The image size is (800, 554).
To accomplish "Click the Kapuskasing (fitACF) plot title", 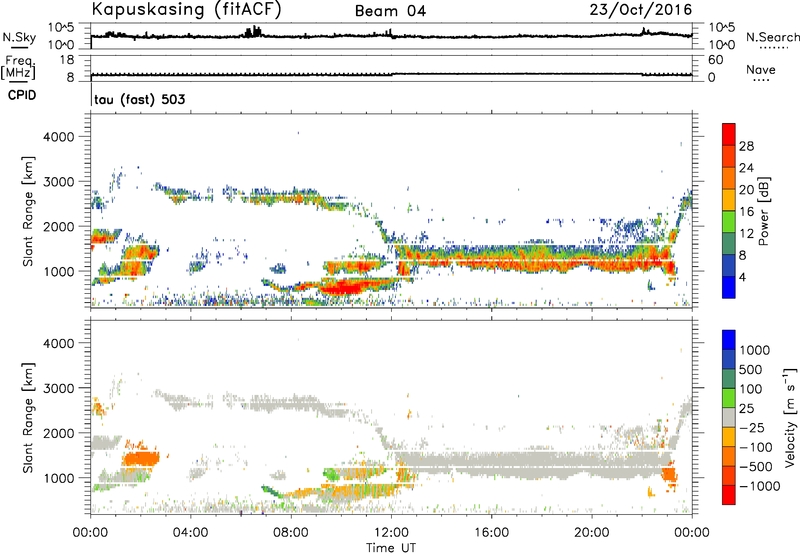I will (186, 9).
